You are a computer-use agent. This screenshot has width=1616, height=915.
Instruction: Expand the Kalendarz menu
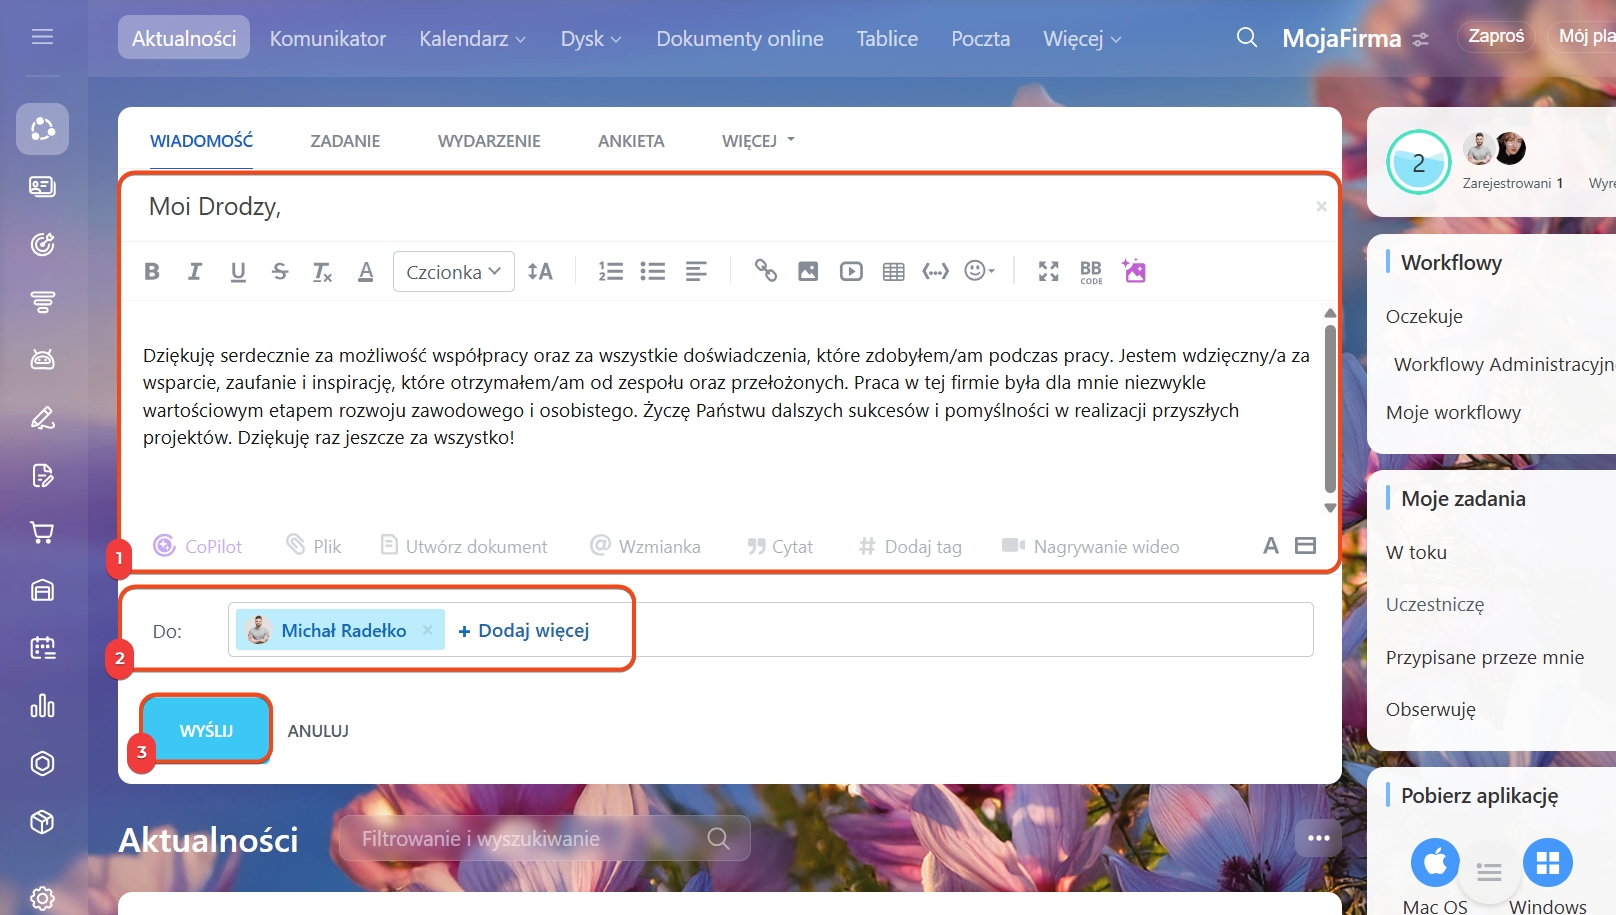point(472,39)
